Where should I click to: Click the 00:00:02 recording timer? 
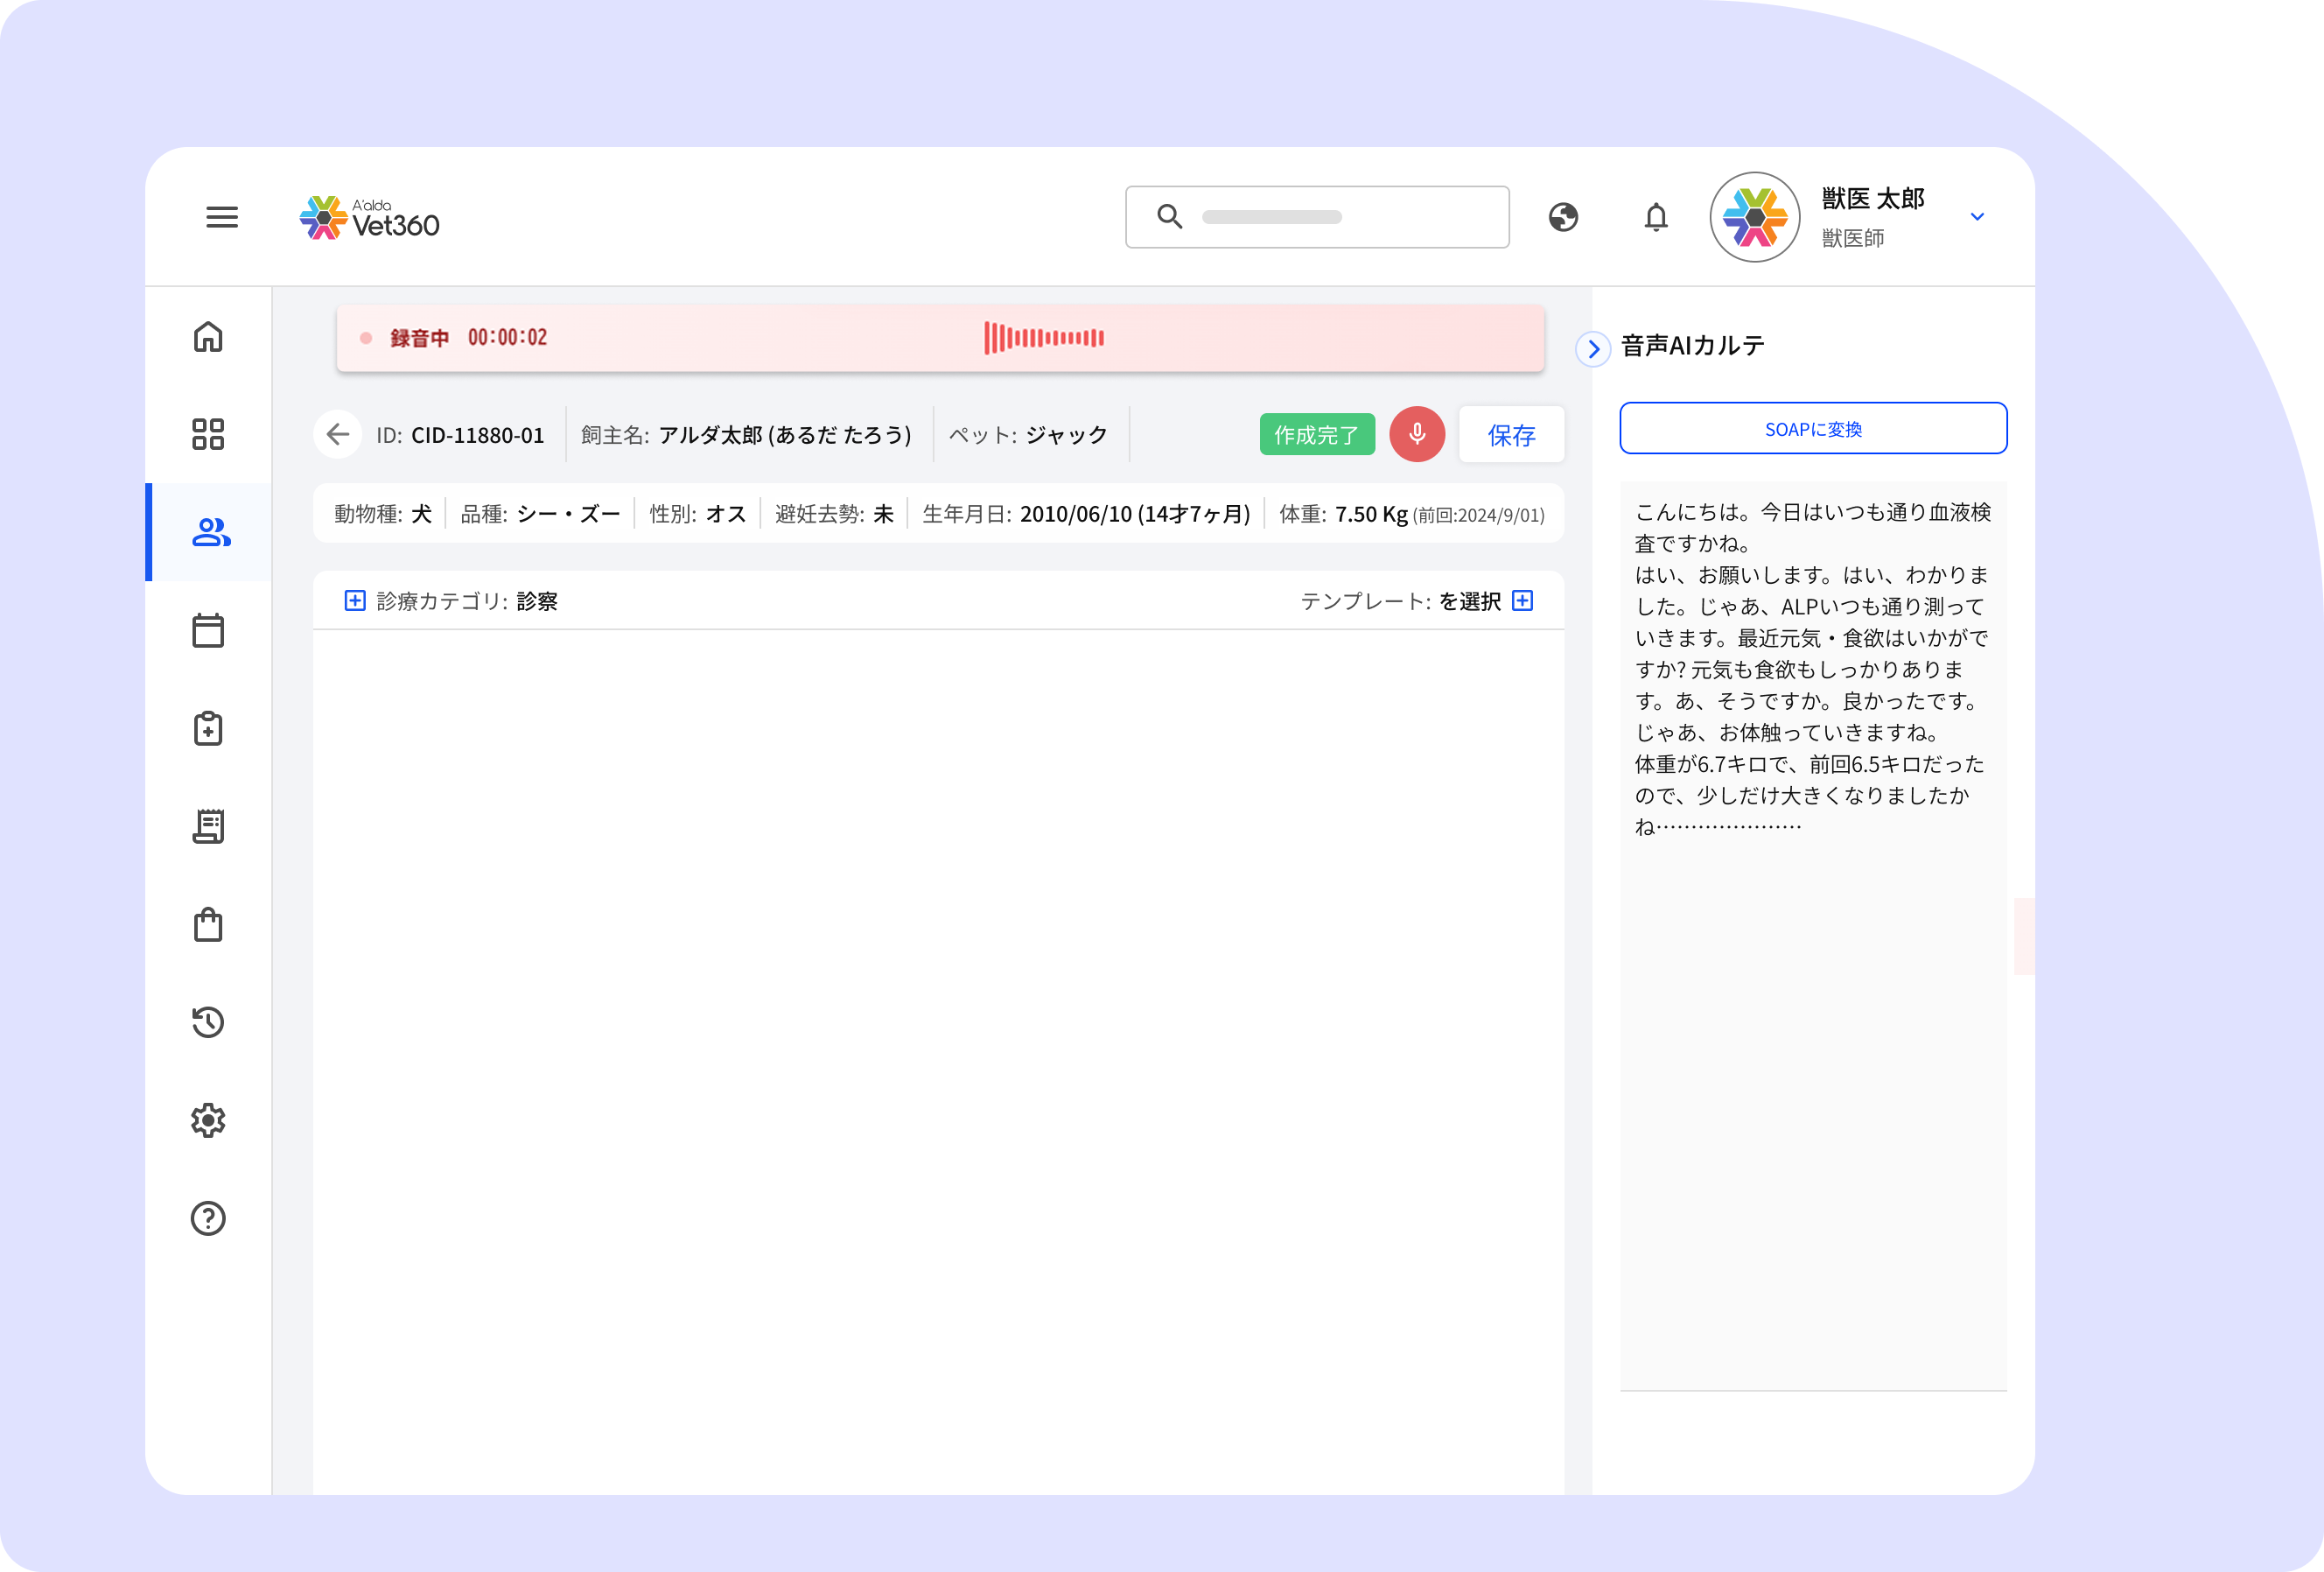click(508, 337)
